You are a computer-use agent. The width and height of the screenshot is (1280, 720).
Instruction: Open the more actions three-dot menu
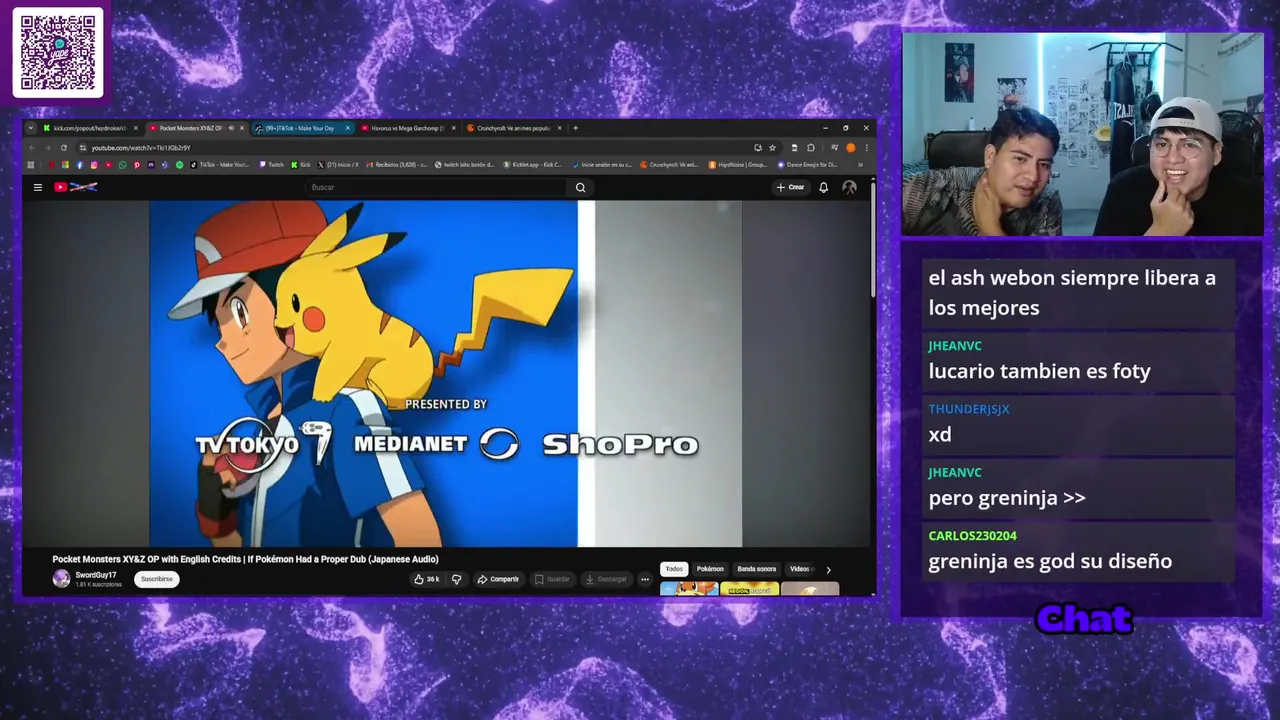[x=645, y=579]
